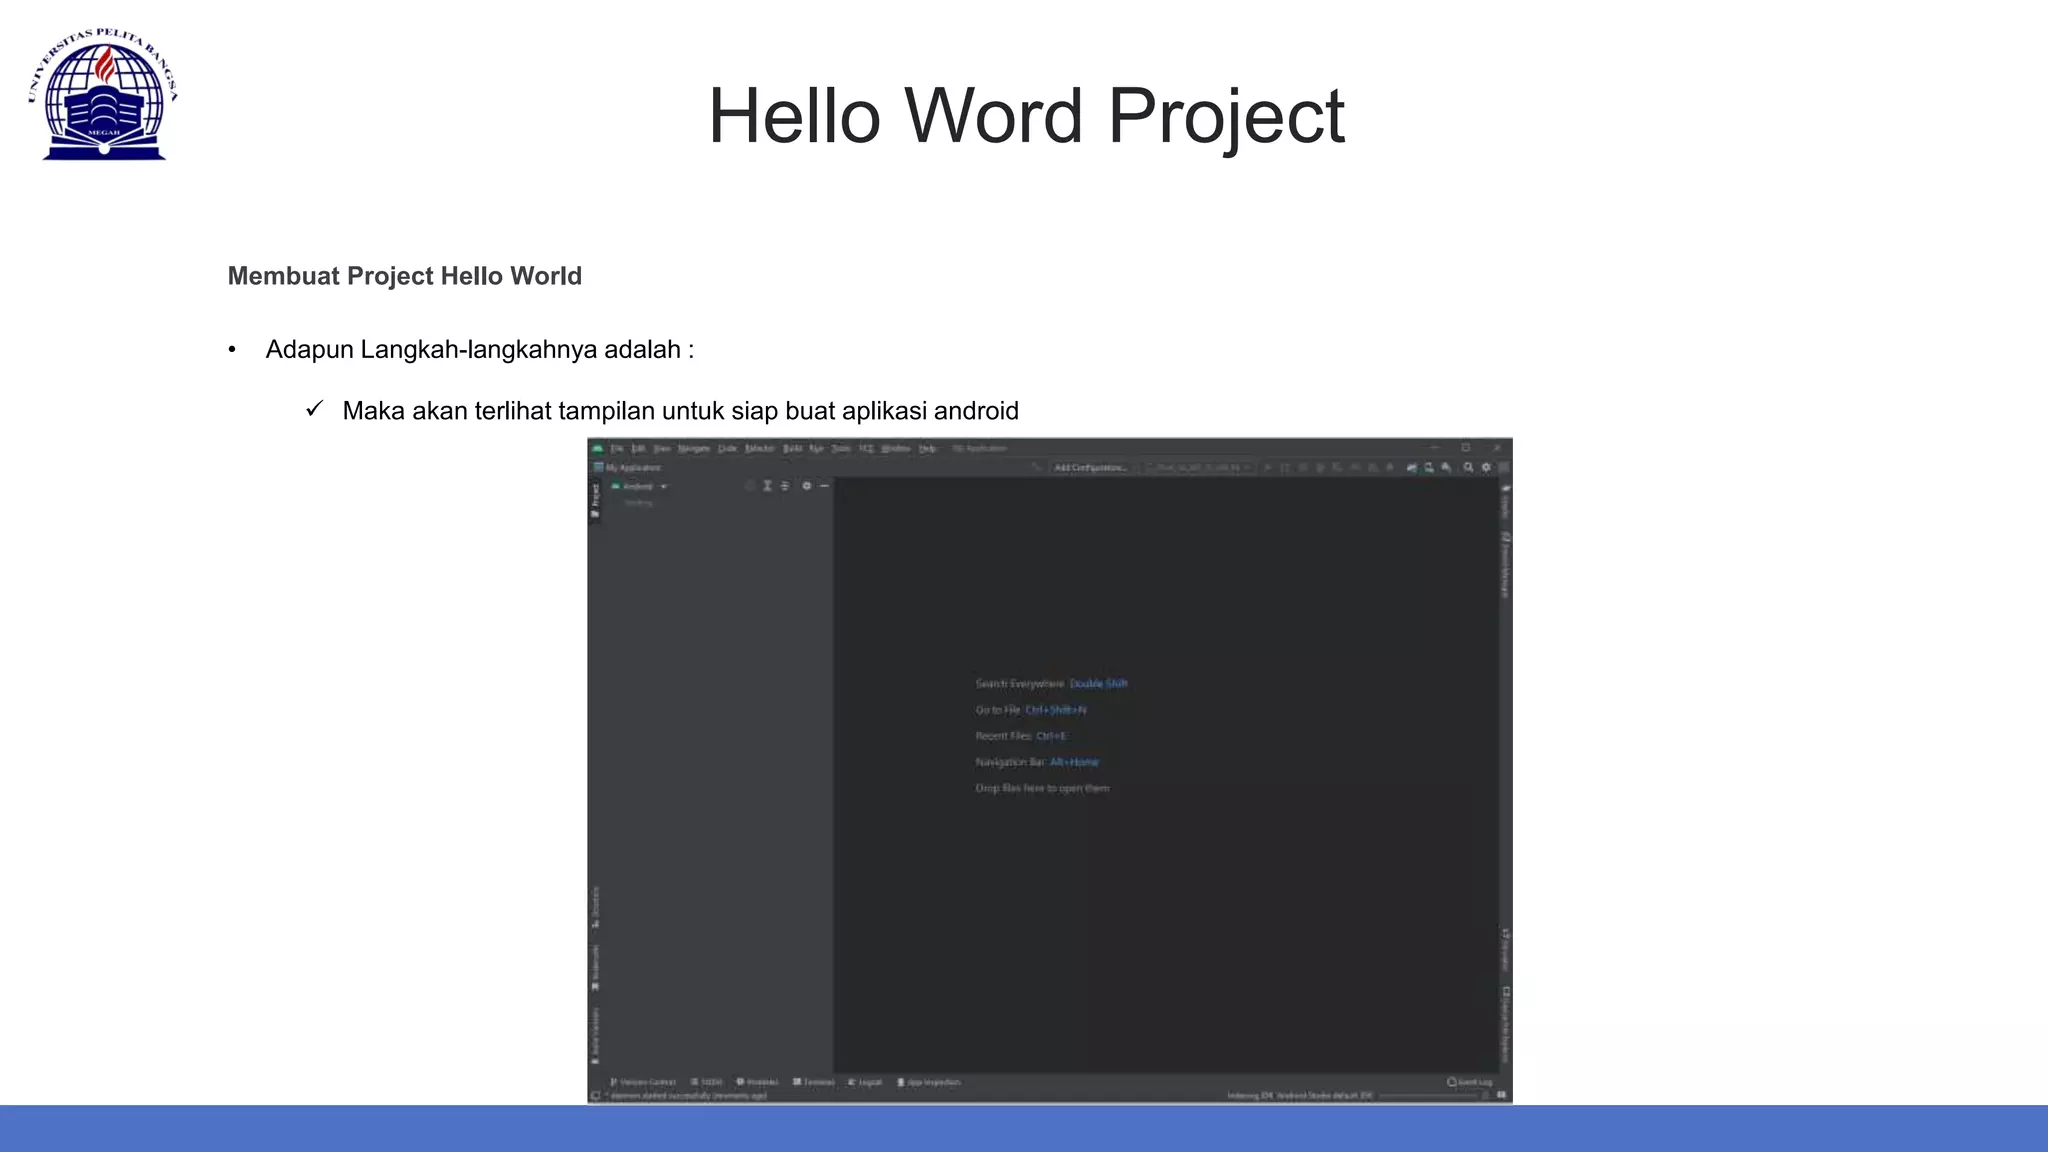Open the Event Log button
This screenshot has width=2048, height=1152.
(x=1470, y=1082)
